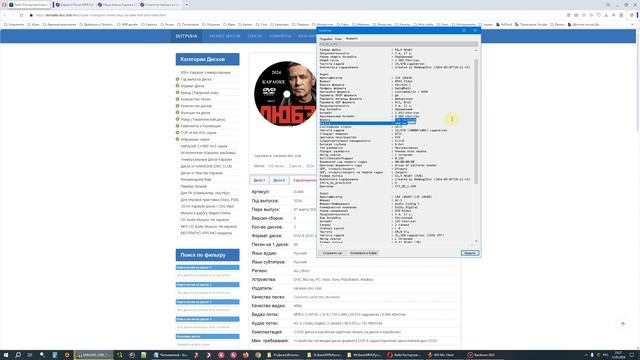This screenshot has width=640, height=360.
Task: Open the notification center icon
Action: [632, 355]
